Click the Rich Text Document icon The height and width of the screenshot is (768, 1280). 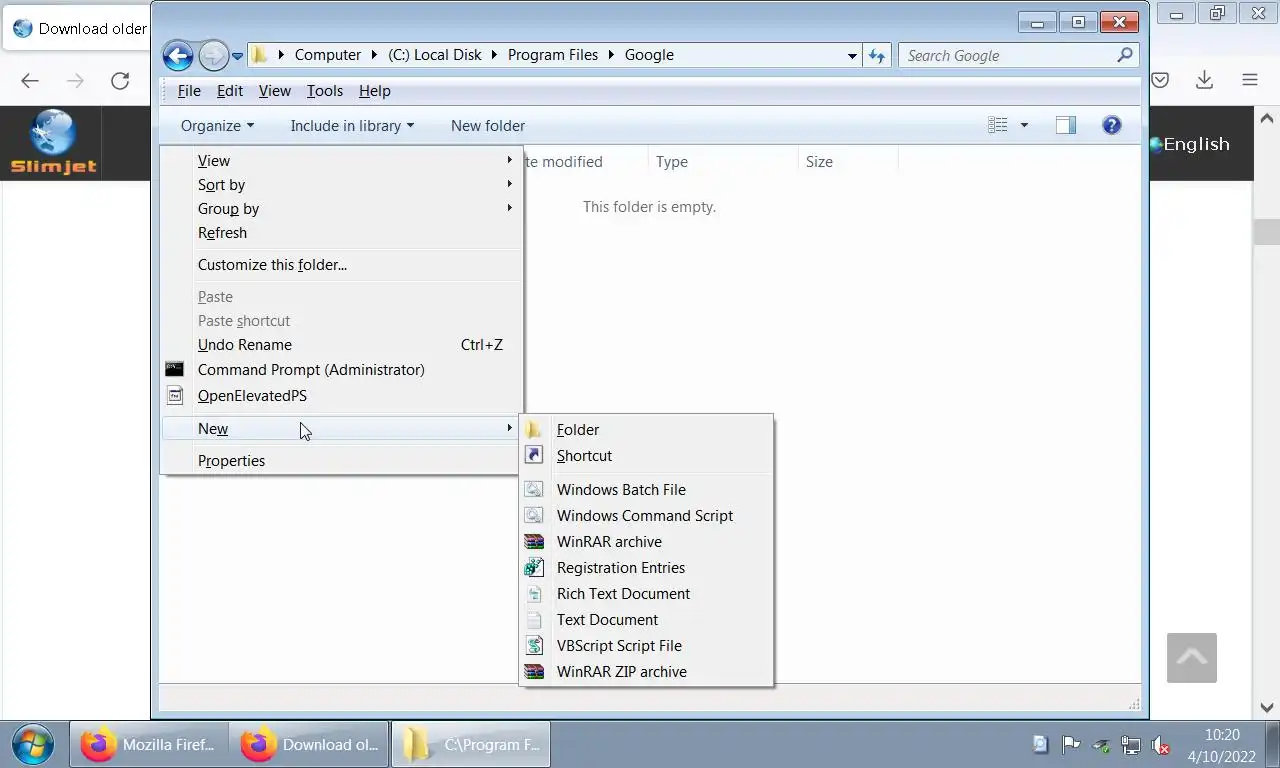tap(535, 594)
